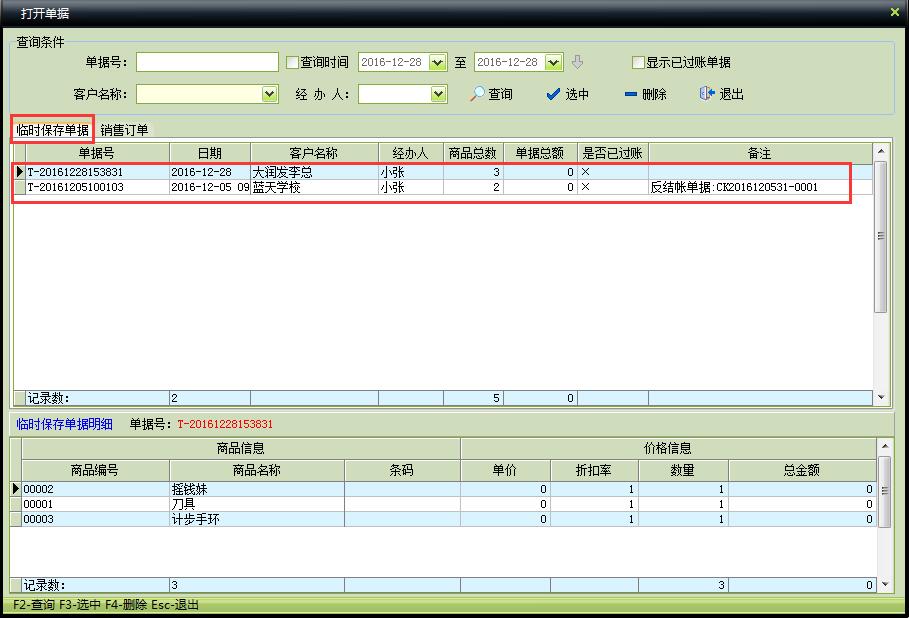Open the start date dropdown
The width and height of the screenshot is (909, 618).
point(438,62)
